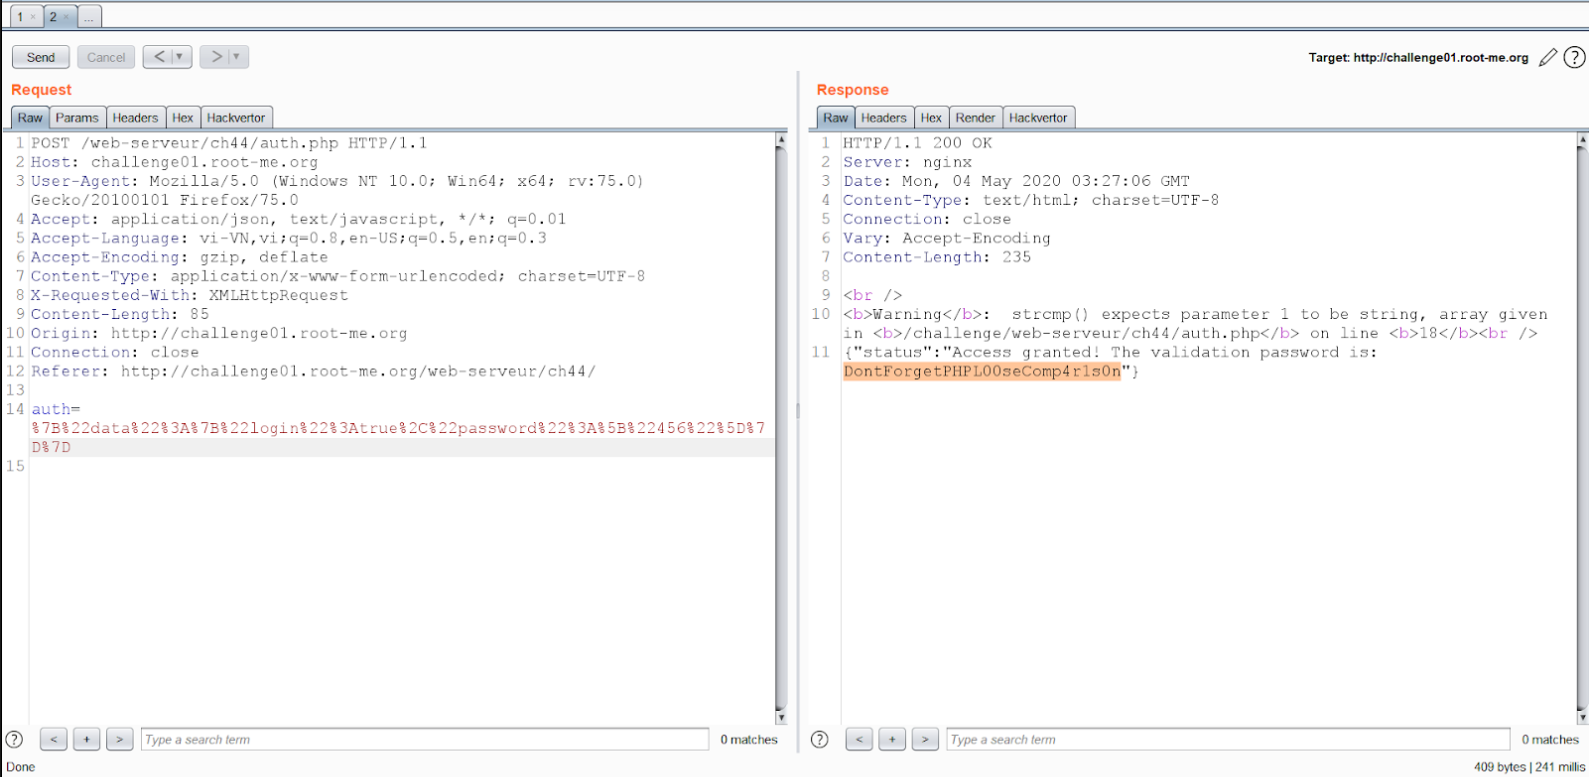This screenshot has height=777, width=1589.
Task: Open help beside the target pencil icon
Action: [1574, 57]
